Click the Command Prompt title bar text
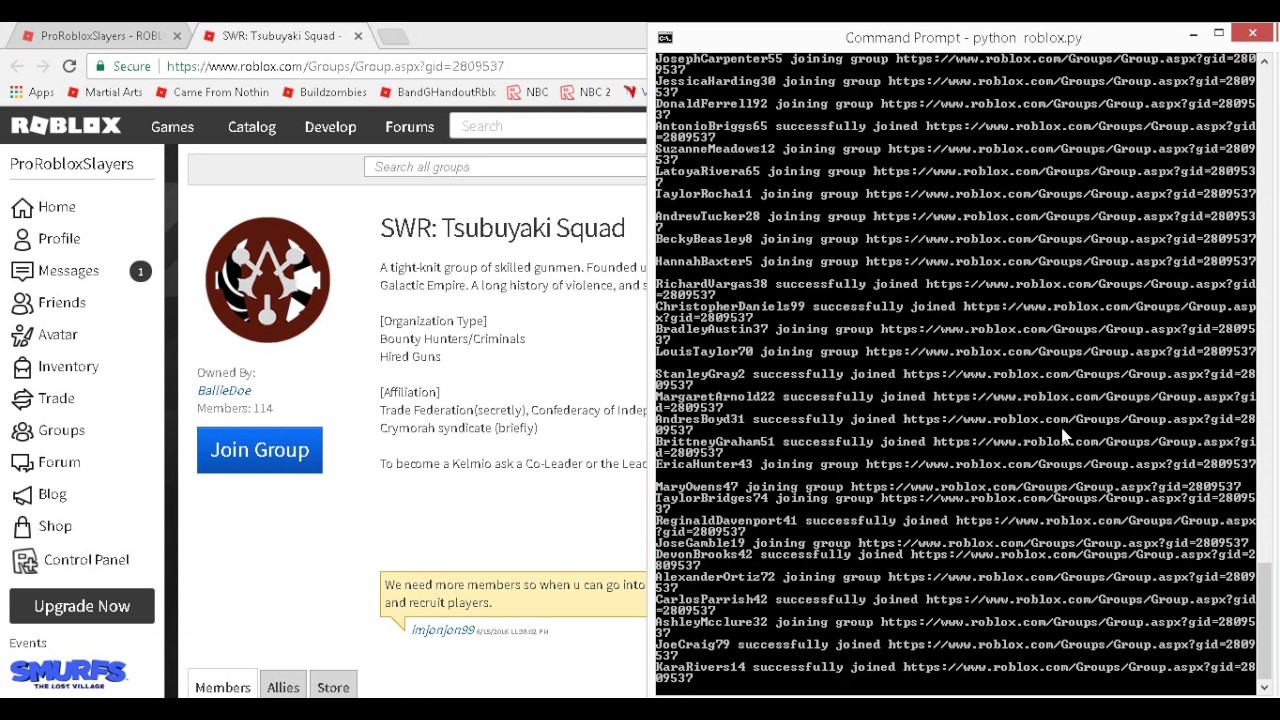This screenshot has height=720, width=1280. coord(964,38)
